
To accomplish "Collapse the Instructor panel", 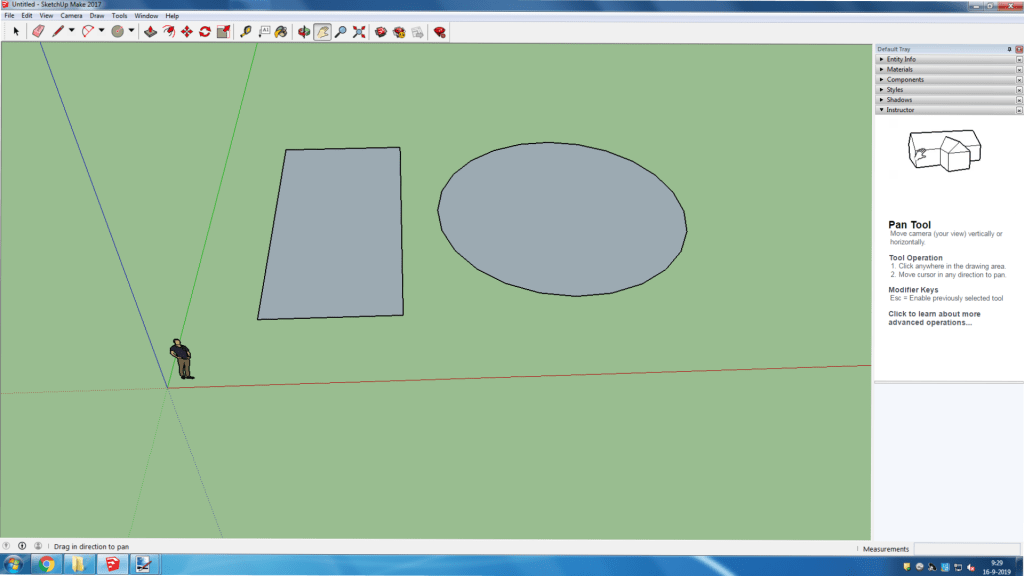I will (x=900, y=109).
